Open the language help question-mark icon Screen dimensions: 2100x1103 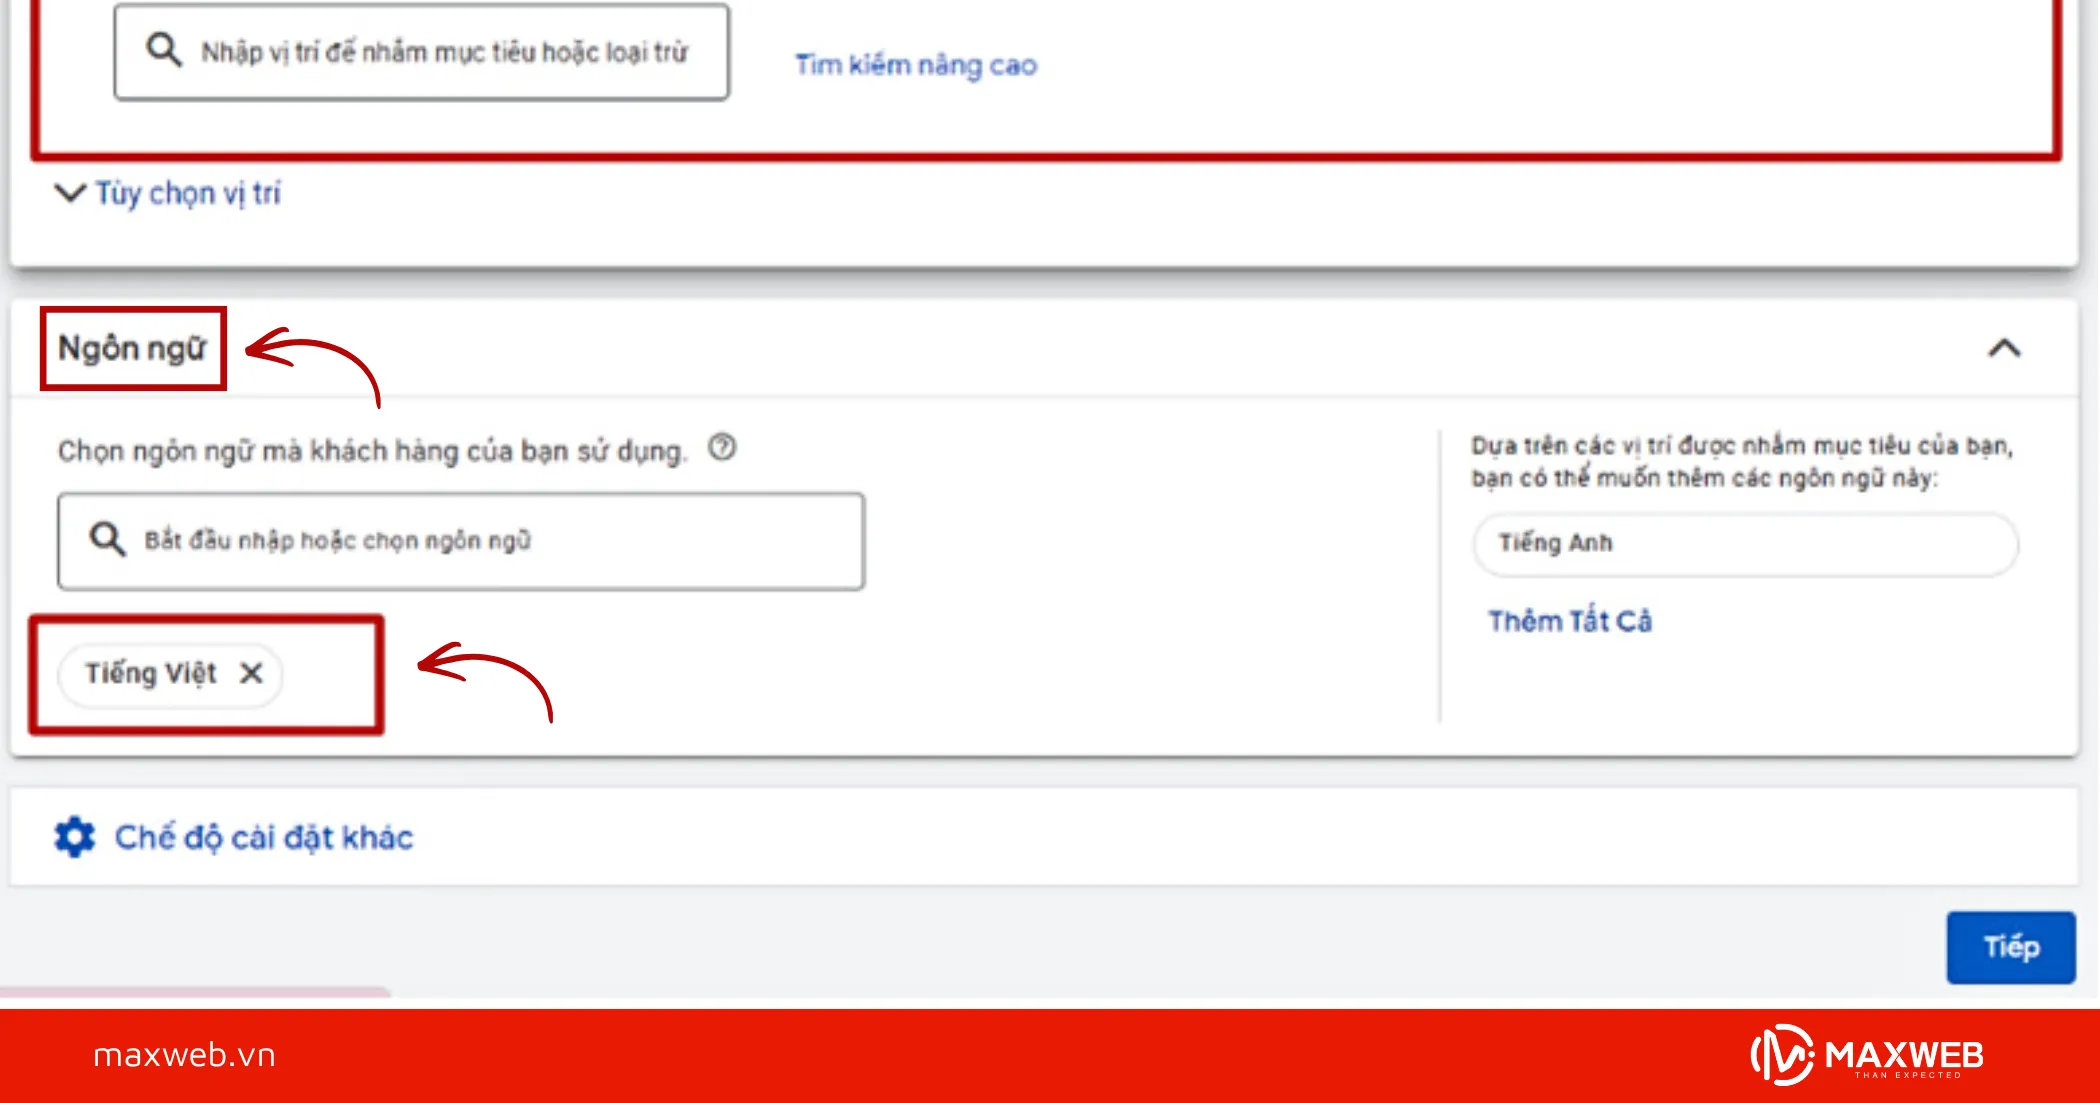722,447
